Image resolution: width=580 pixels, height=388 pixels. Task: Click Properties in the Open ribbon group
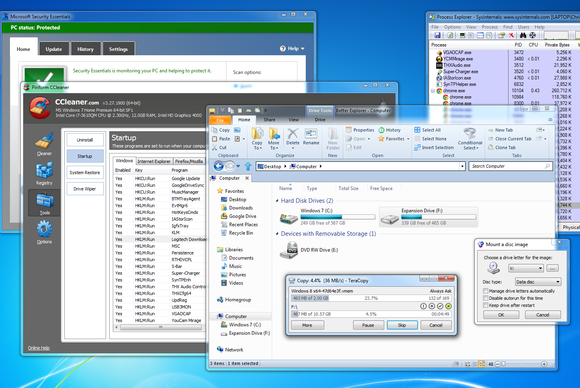[x=360, y=130]
